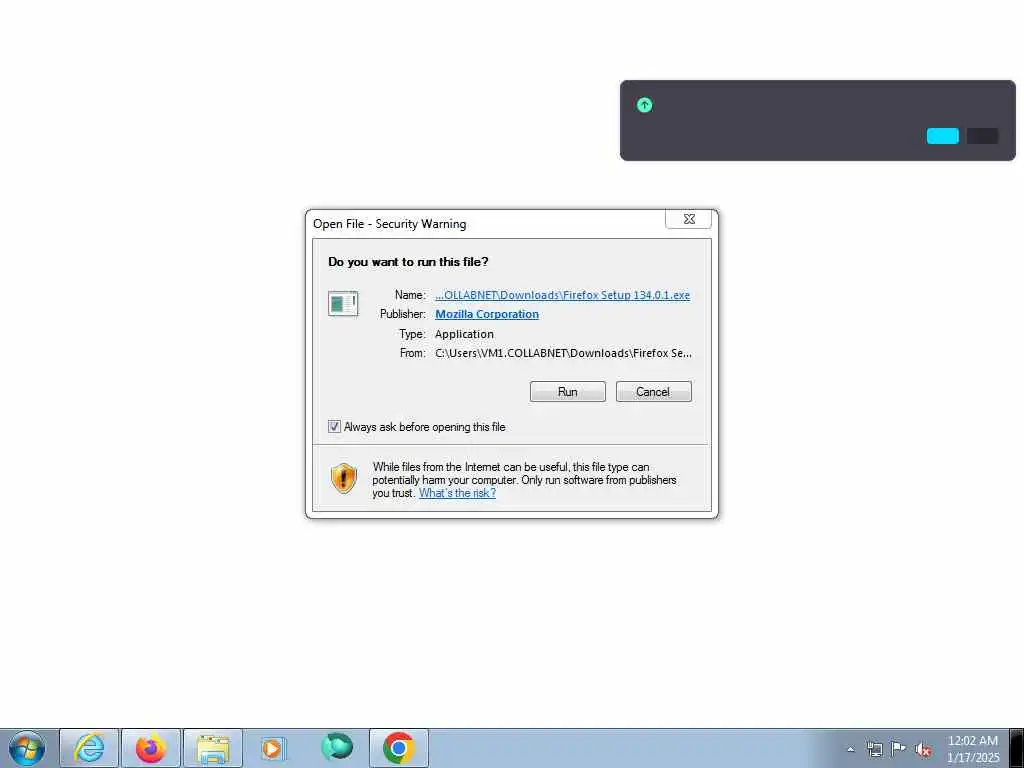The height and width of the screenshot is (768, 1024).
Task: Switch to Google Chrome on taskbar
Action: (399, 748)
